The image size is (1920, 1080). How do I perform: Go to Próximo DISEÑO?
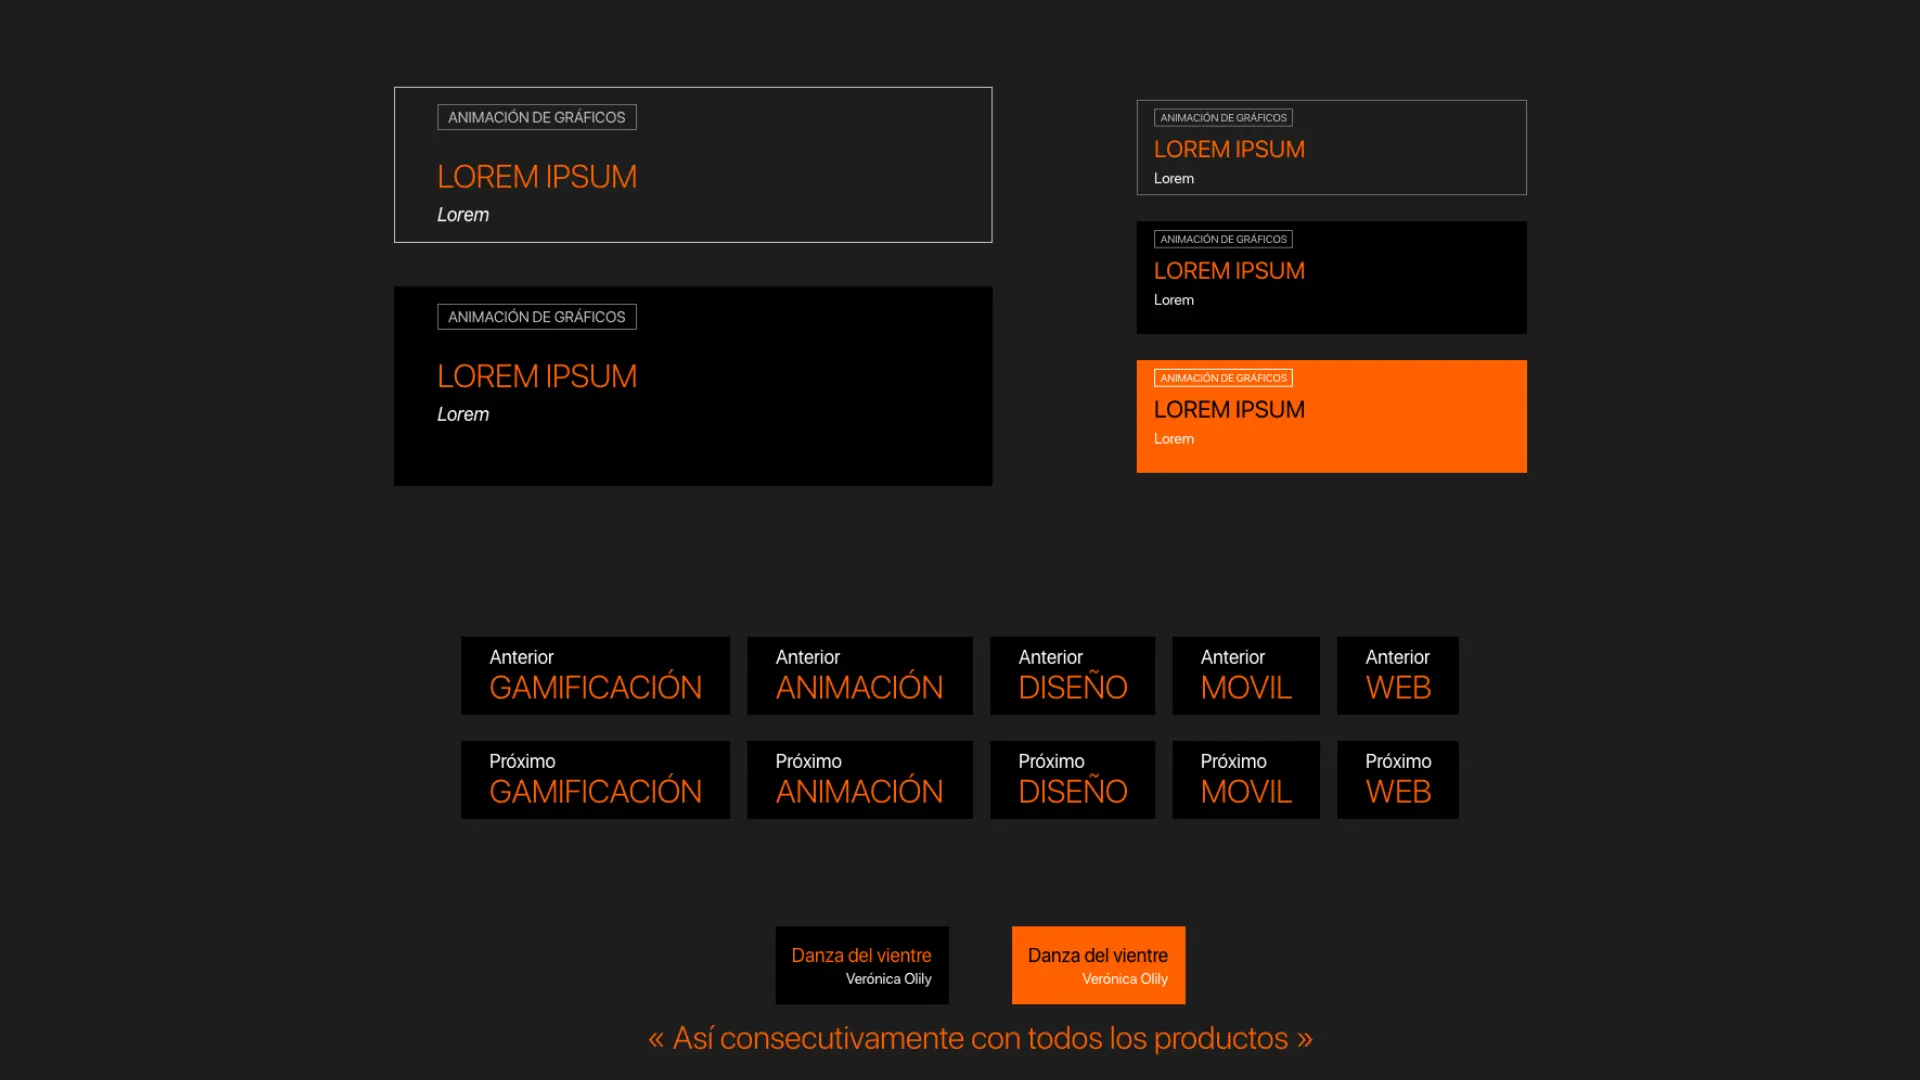1072,780
